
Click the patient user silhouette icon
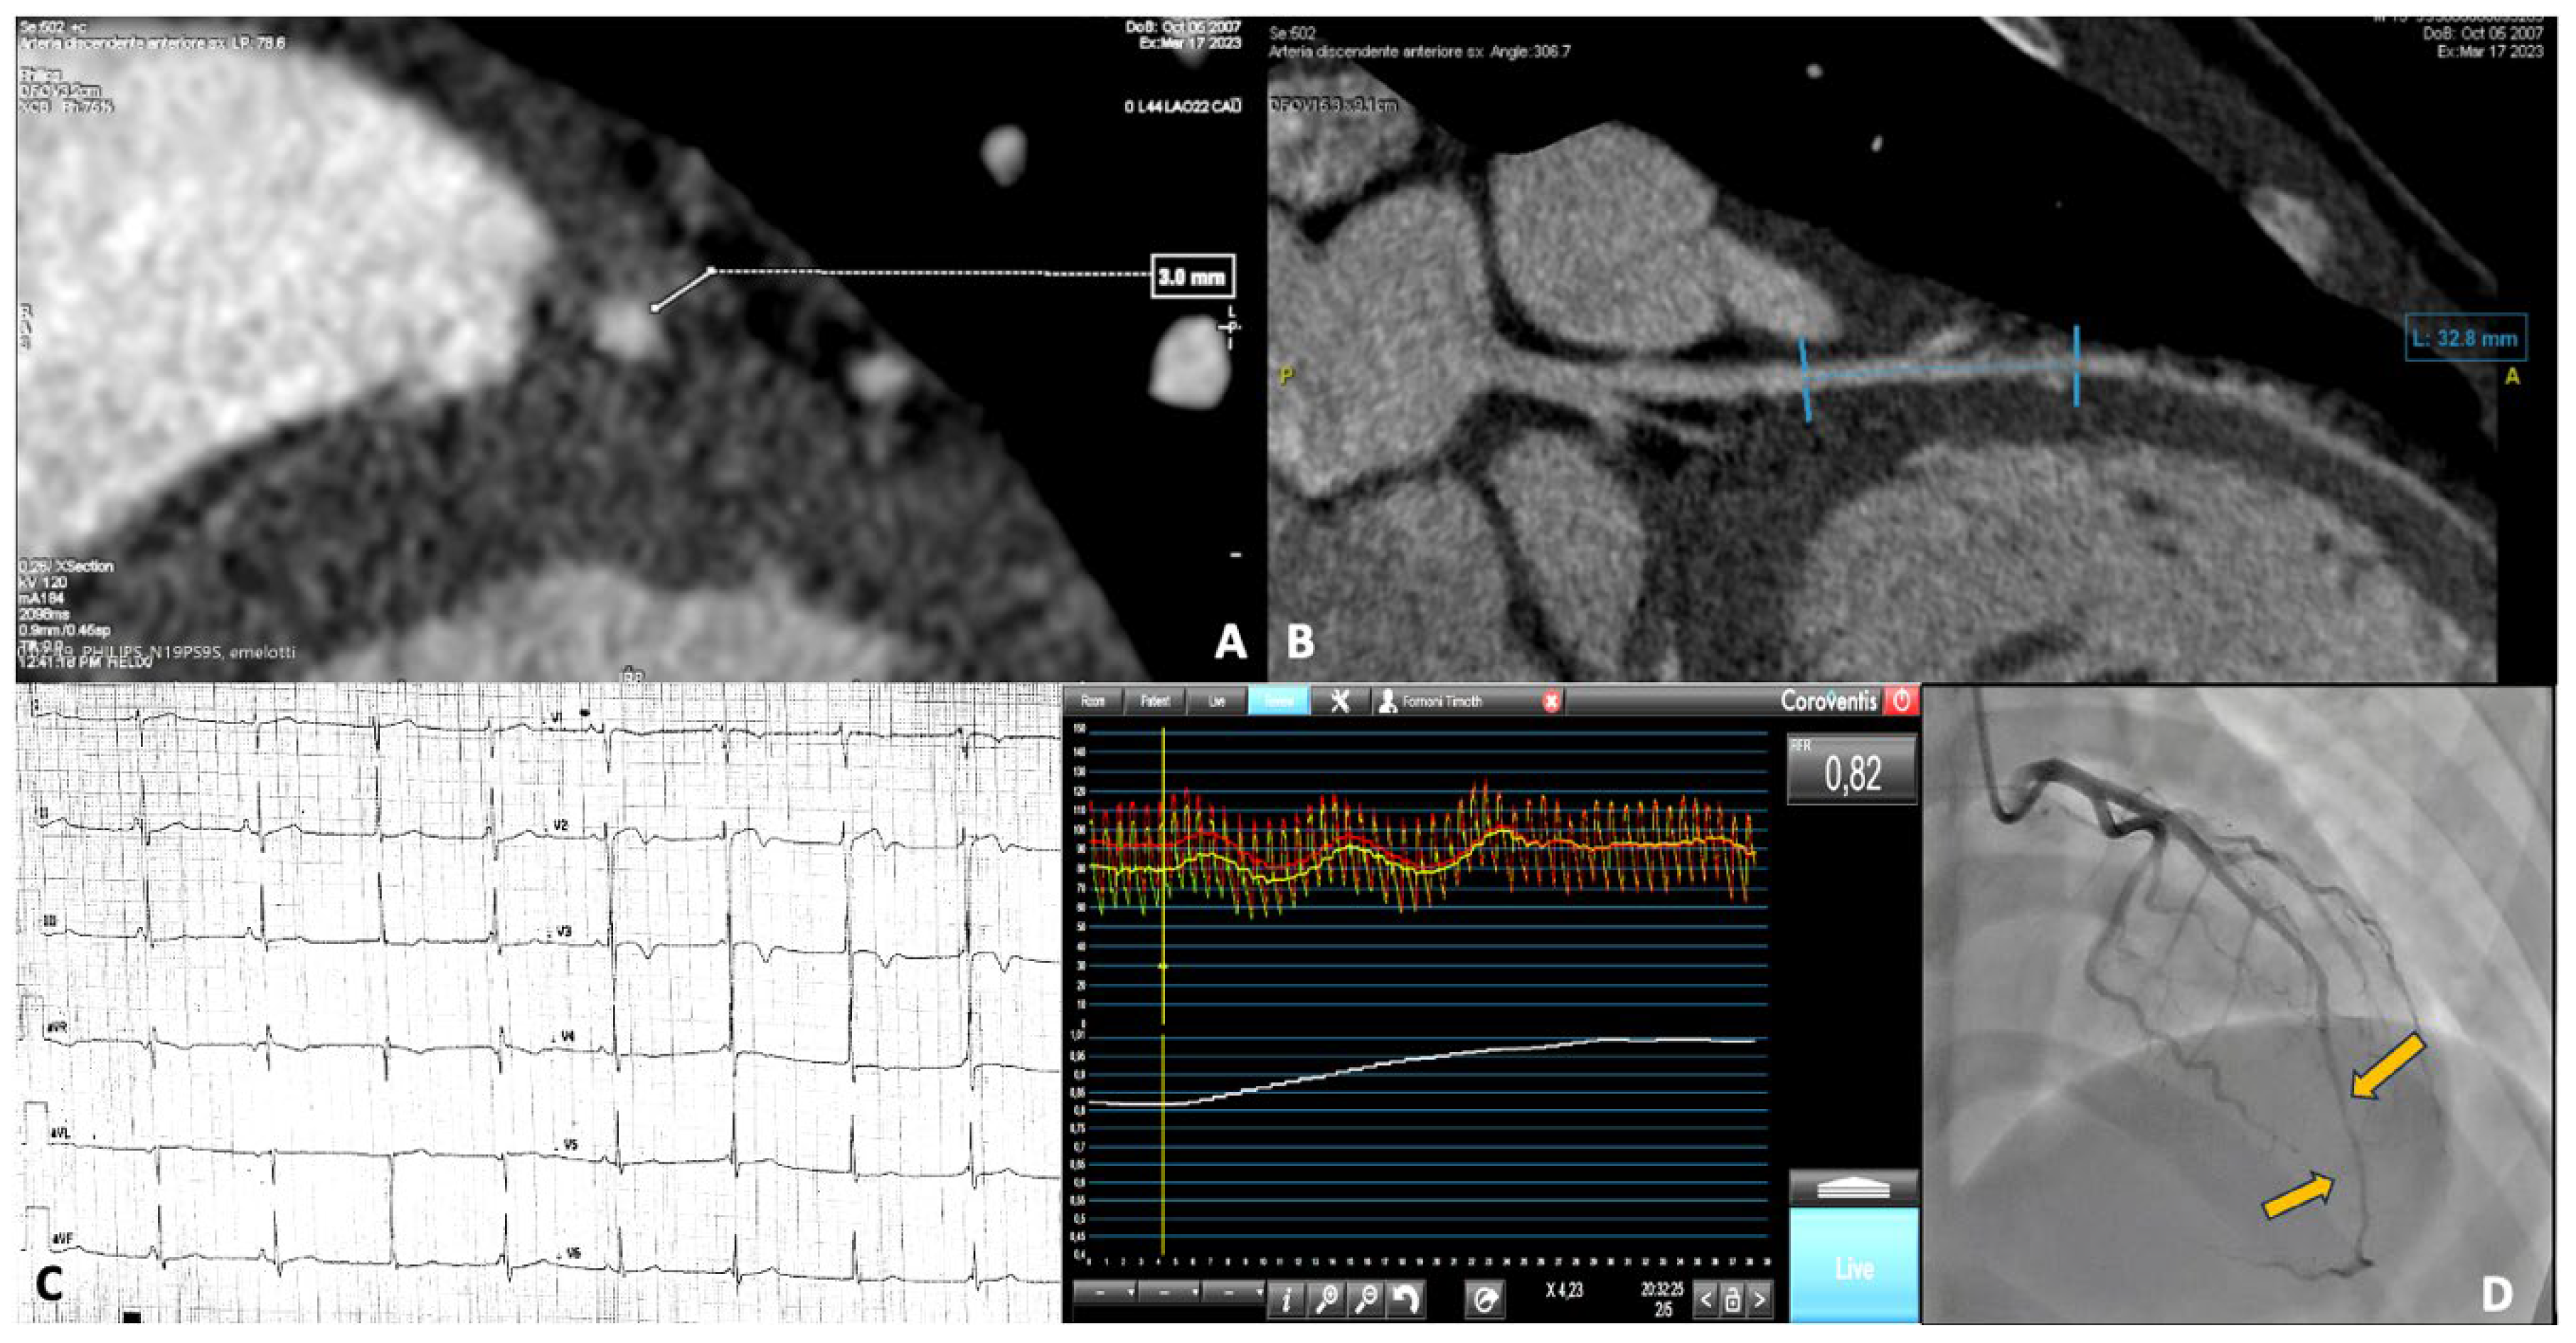pyautogui.click(x=1387, y=702)
